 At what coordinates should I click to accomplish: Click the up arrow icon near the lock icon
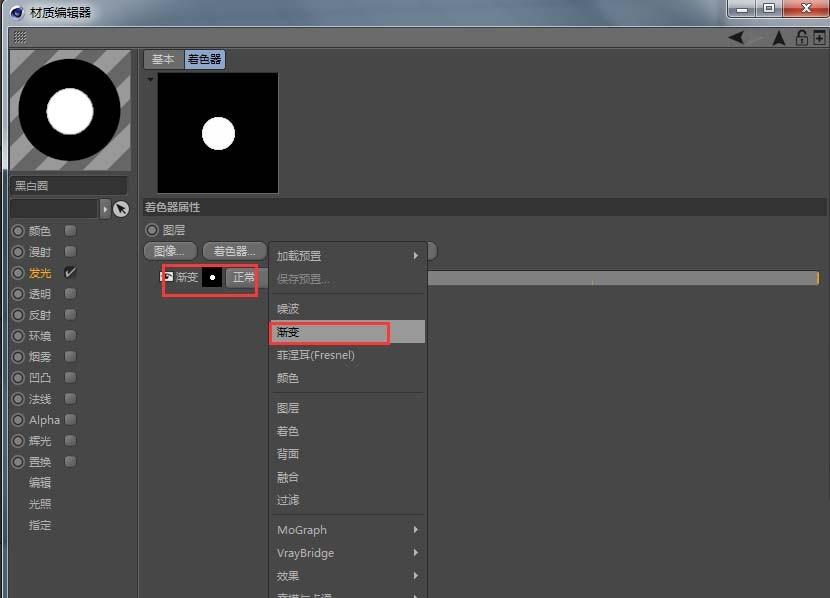778,38
